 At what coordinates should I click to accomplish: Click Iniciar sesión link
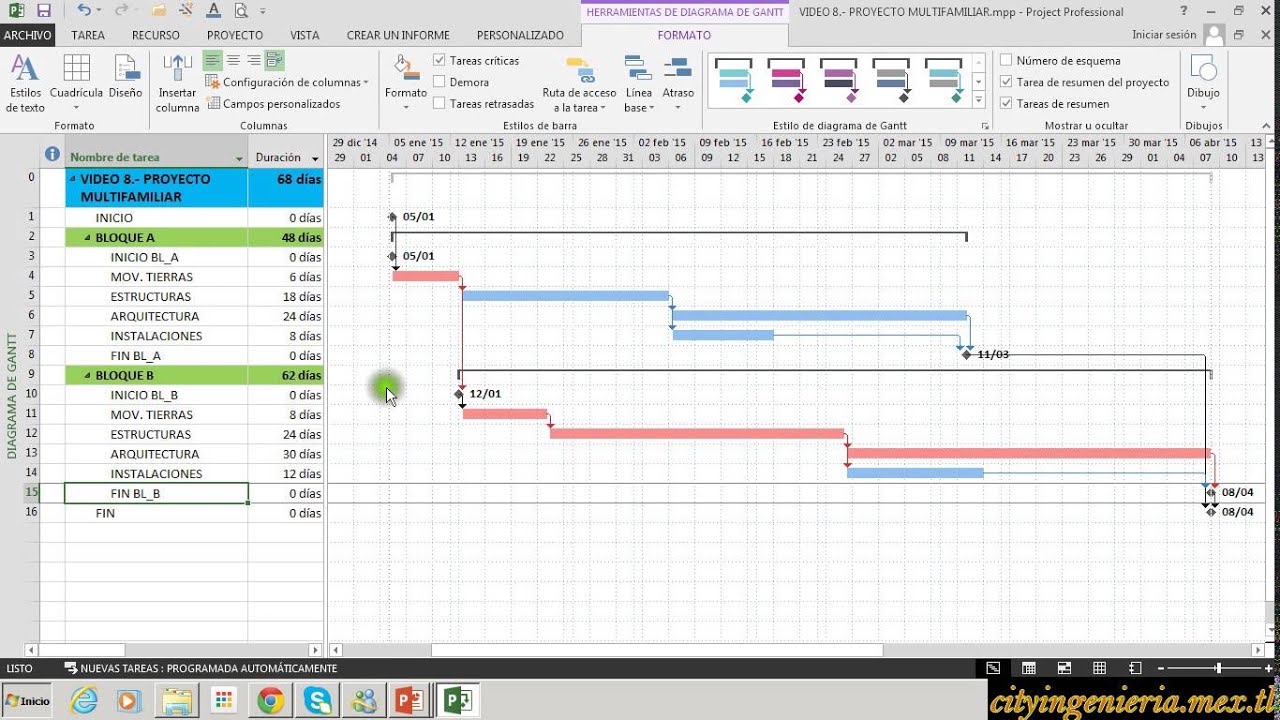[x=1164, y=35]
